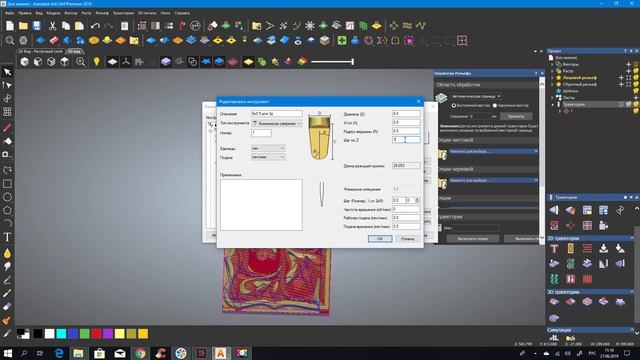Viewport: 640px width, 360px height.
Task: Toggle visibility bulb for Raster row
Action: pos(636,71)
